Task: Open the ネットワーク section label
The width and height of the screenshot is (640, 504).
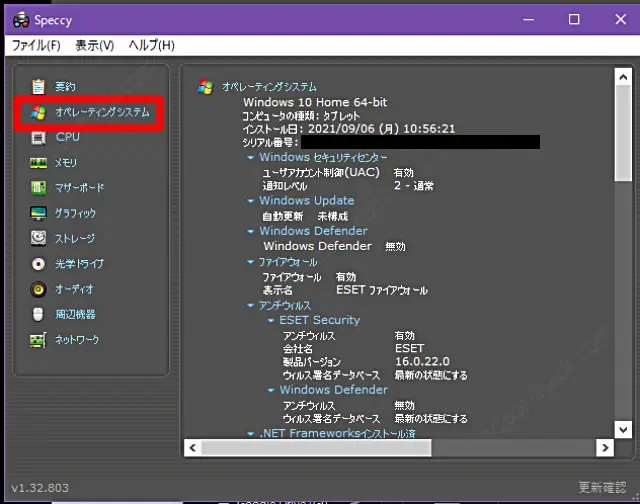Action: pyautogui.click(x=77, y=340)
